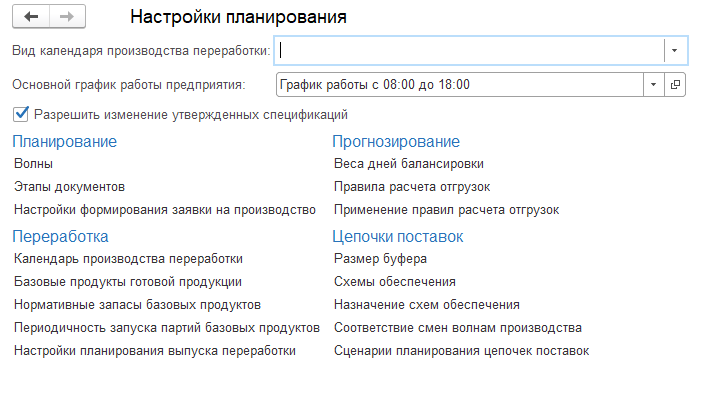The height and width of the screenshot is (400, 722).
Task: Open "Календарь производства переработки" link
Action: (x=129, y=258)
